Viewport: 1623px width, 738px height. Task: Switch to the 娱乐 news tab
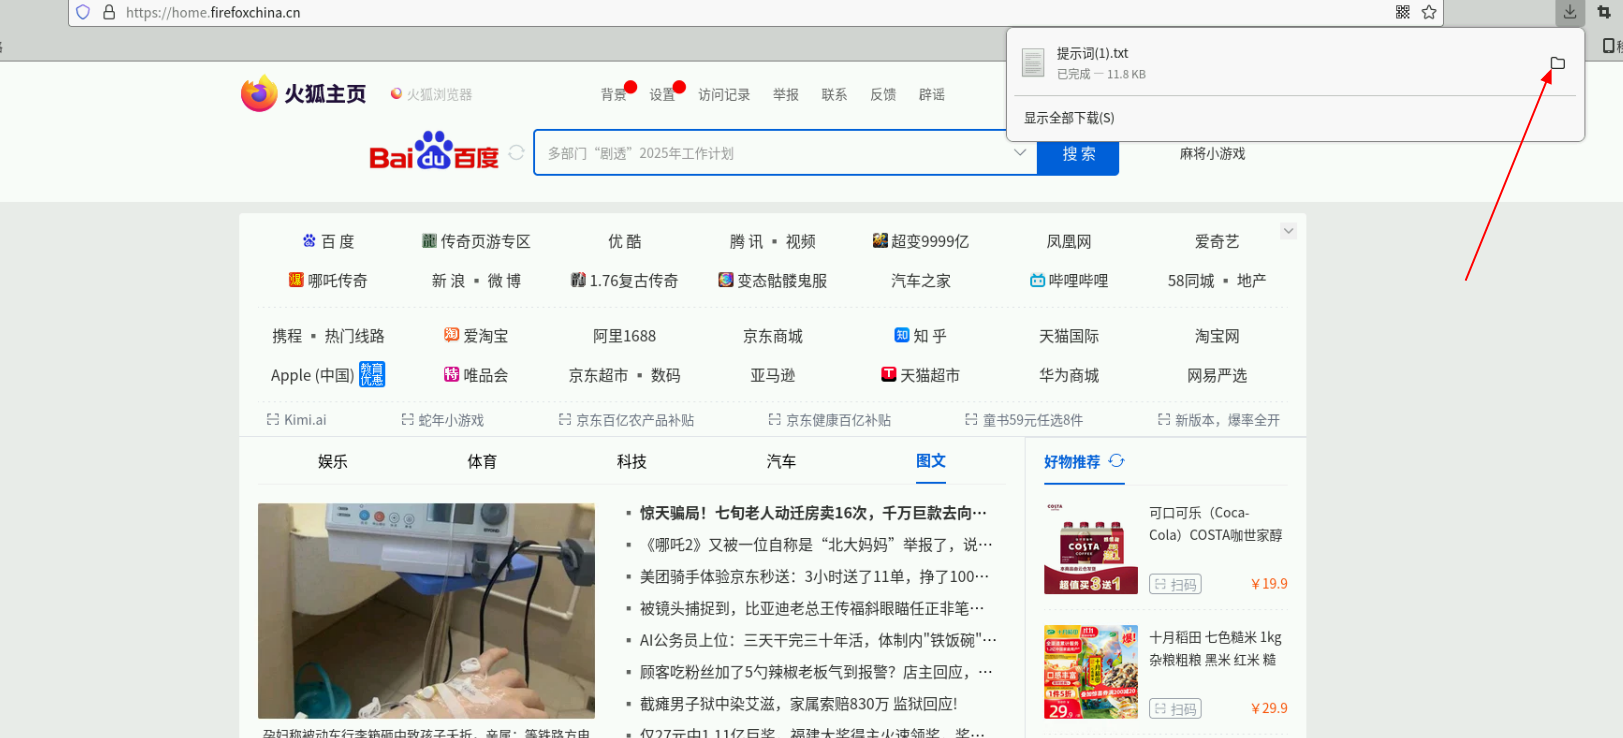(x=333, y=461)
